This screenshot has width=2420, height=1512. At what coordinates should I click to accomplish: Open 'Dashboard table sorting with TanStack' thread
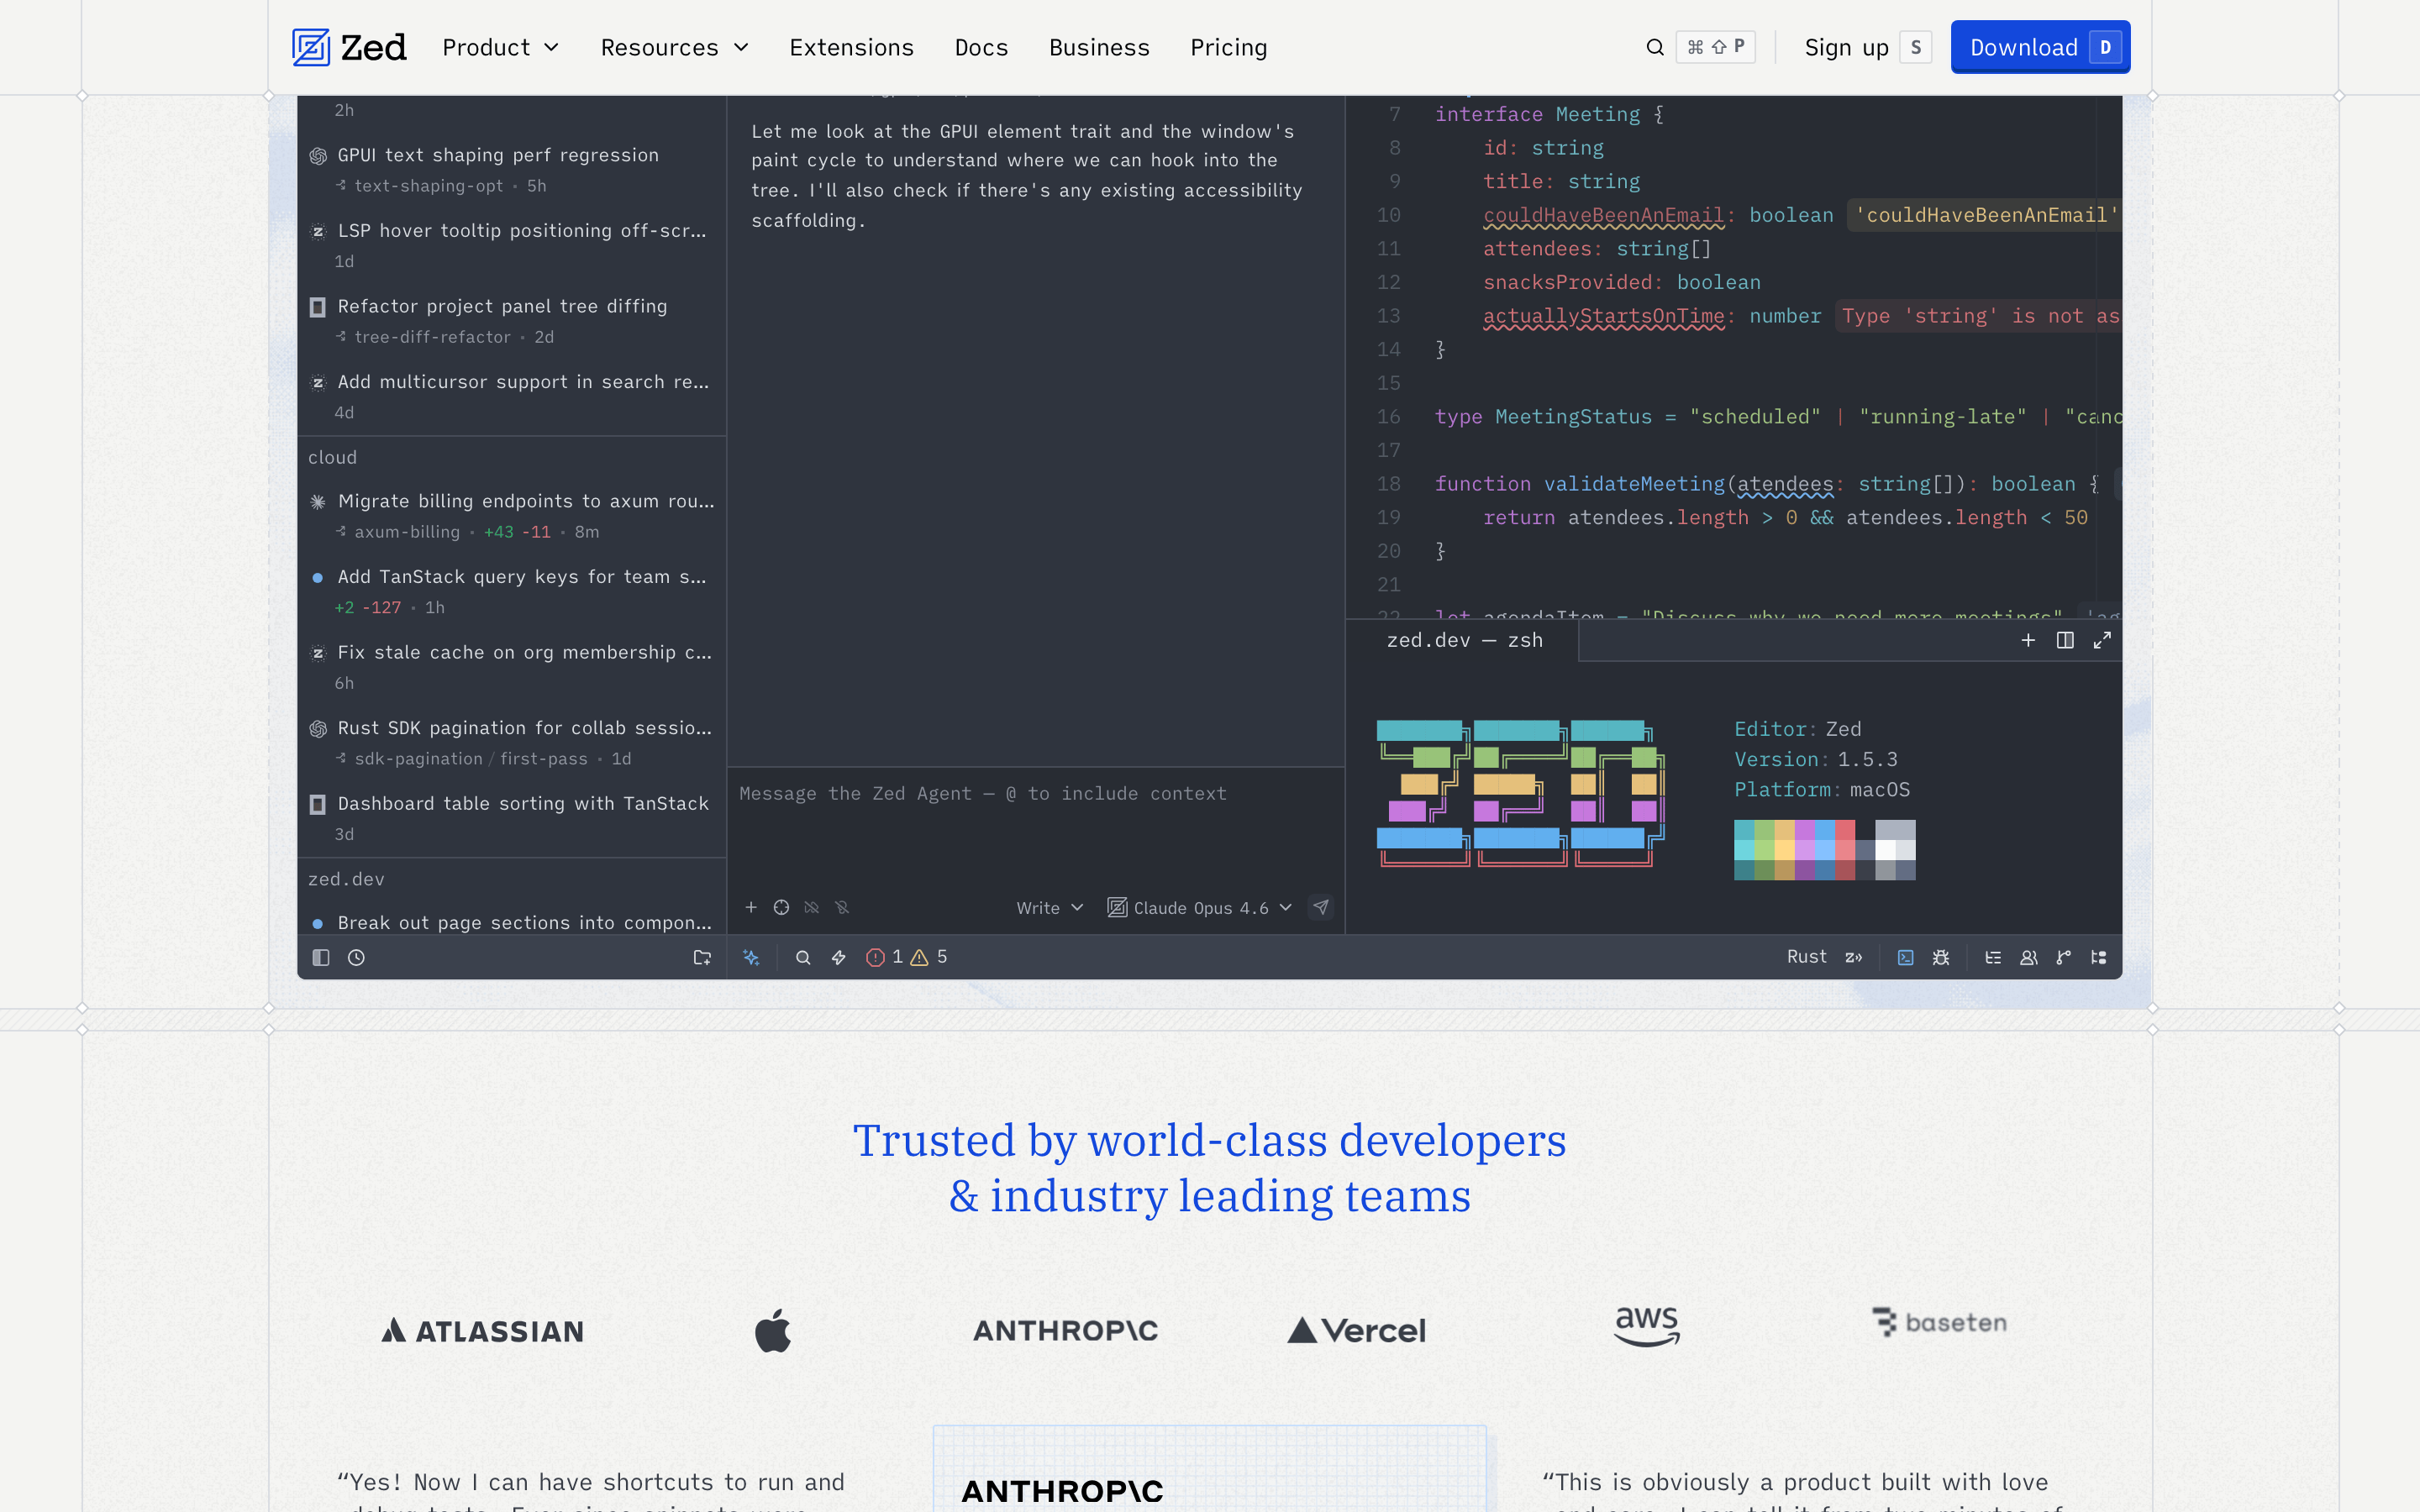(x=511, y=818)
